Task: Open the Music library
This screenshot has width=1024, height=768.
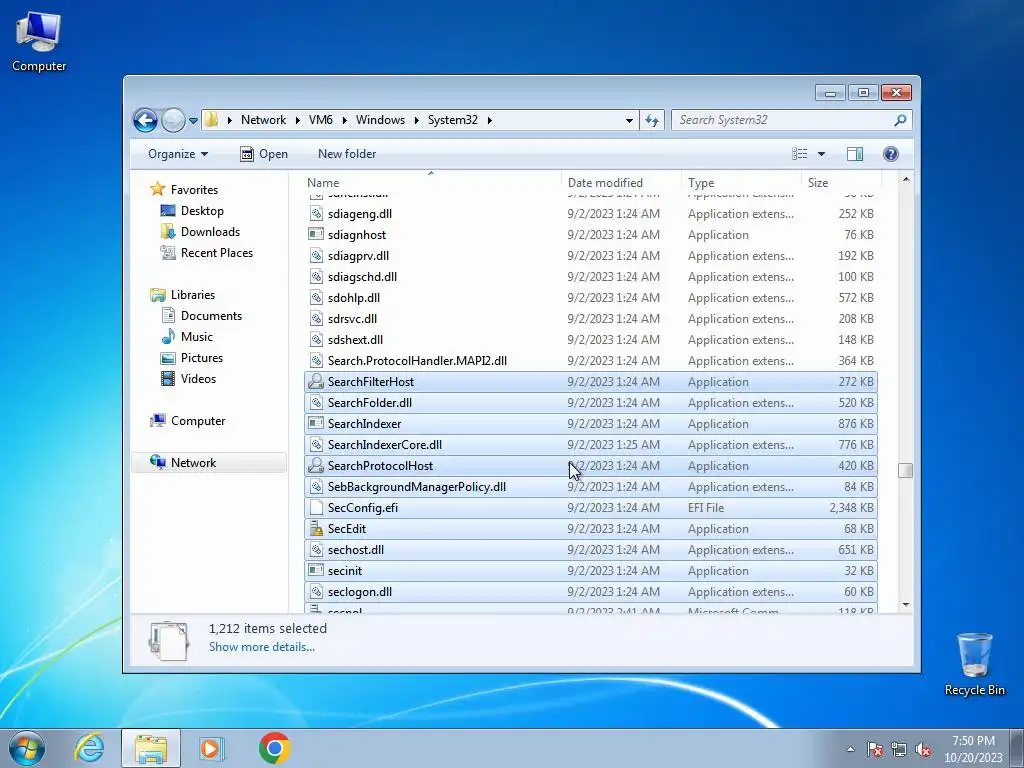Action: 197,337
